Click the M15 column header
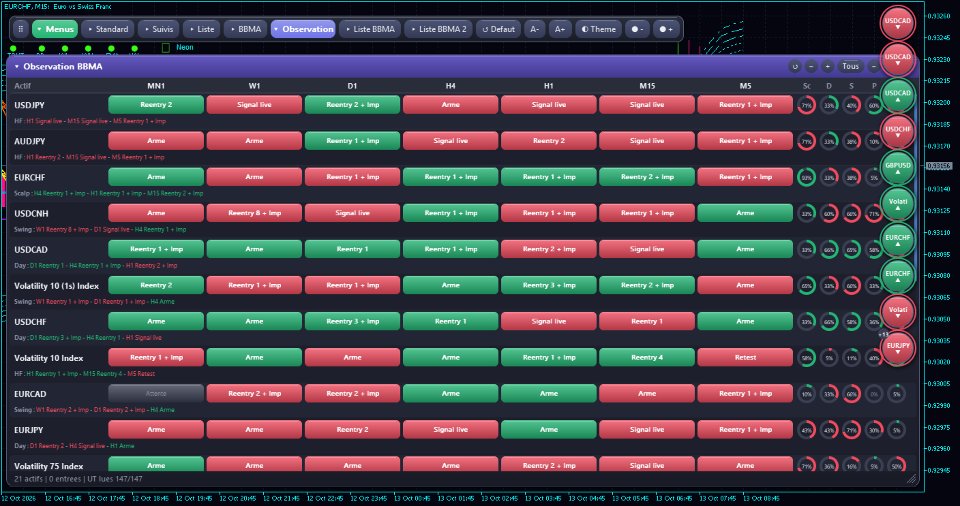 pos(647,86)
